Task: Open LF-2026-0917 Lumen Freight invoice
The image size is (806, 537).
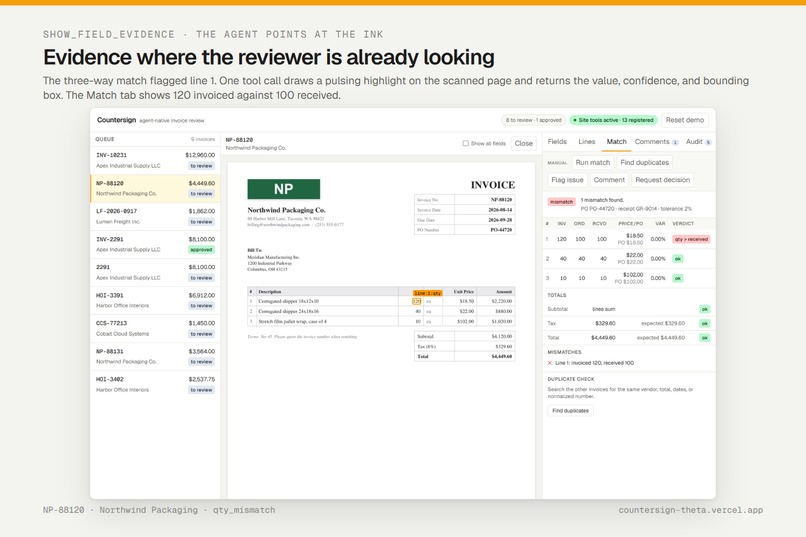Action: point(155,216)
